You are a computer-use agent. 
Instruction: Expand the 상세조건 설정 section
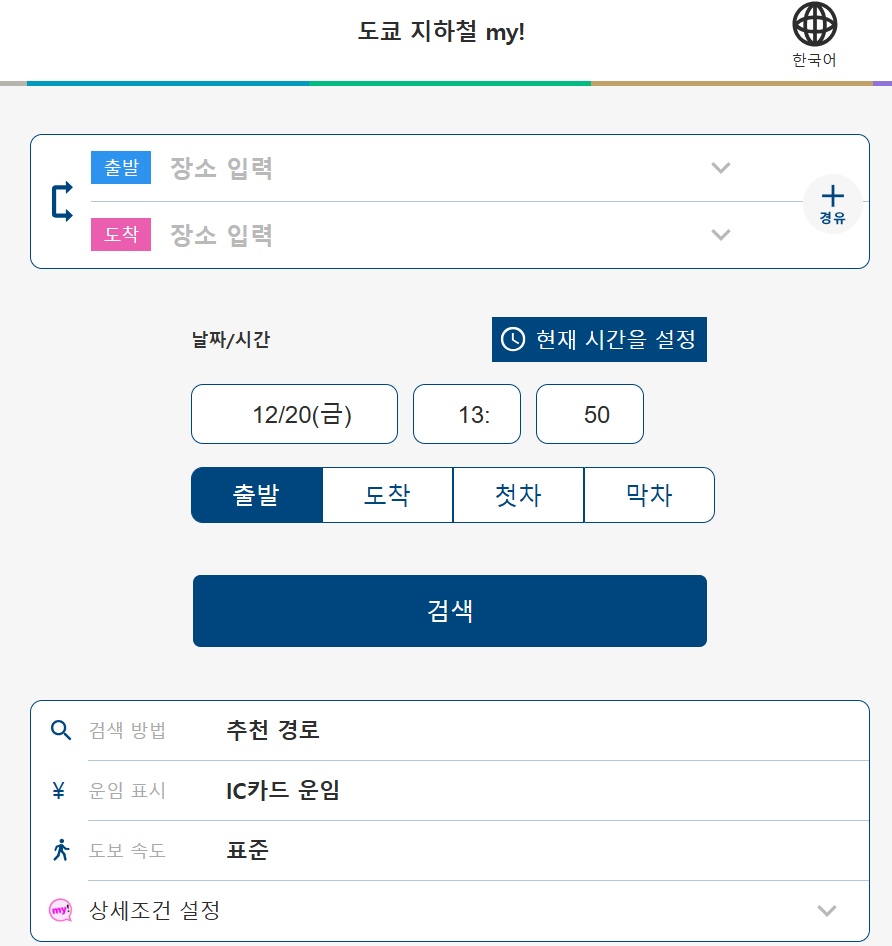coord(826,910)
